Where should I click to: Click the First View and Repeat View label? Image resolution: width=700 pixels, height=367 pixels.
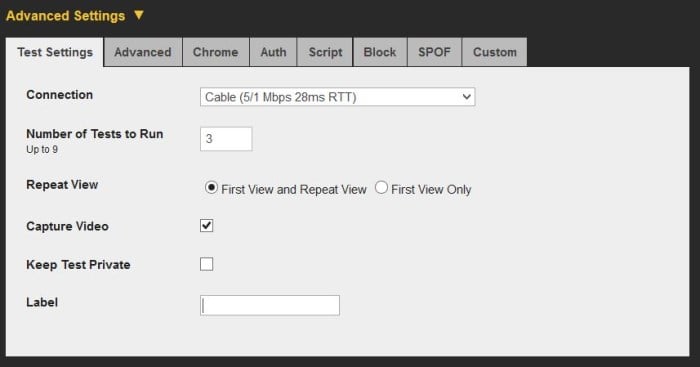[294, 190]
